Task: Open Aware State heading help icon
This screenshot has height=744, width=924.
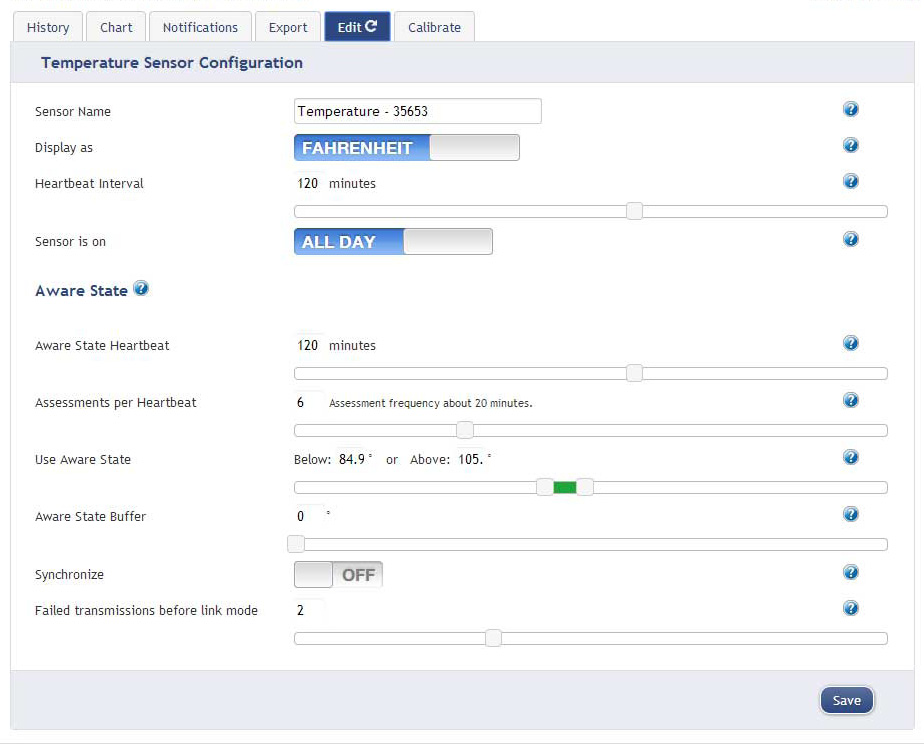Action: click(x=141, y=289)
